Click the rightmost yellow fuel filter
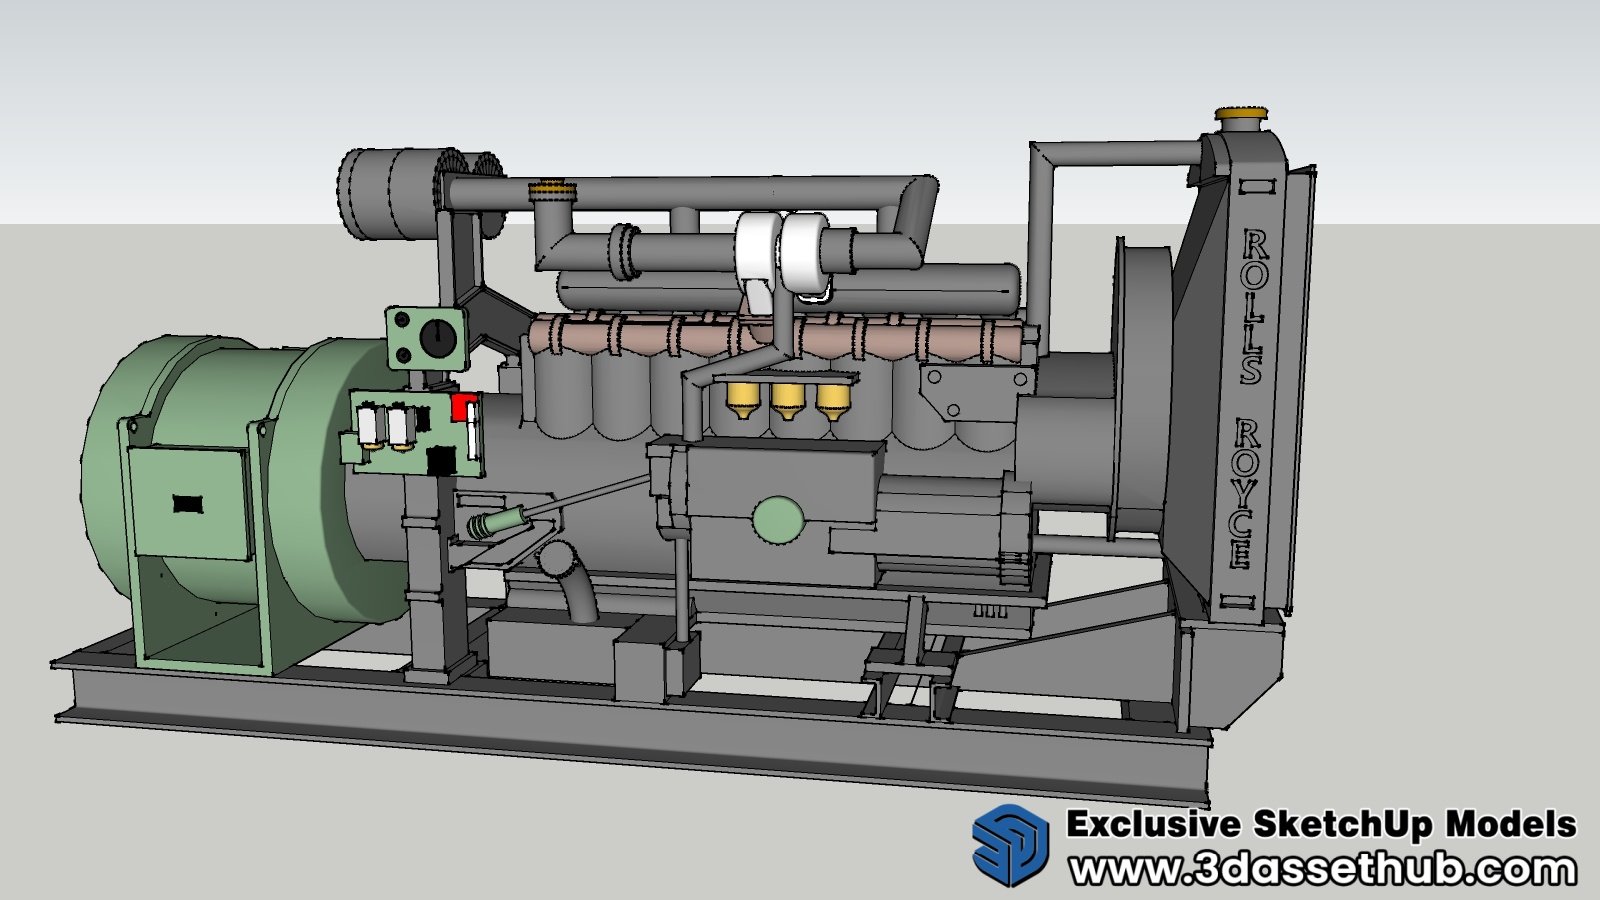The image size is (1600, 900). [x=832, y=399]
